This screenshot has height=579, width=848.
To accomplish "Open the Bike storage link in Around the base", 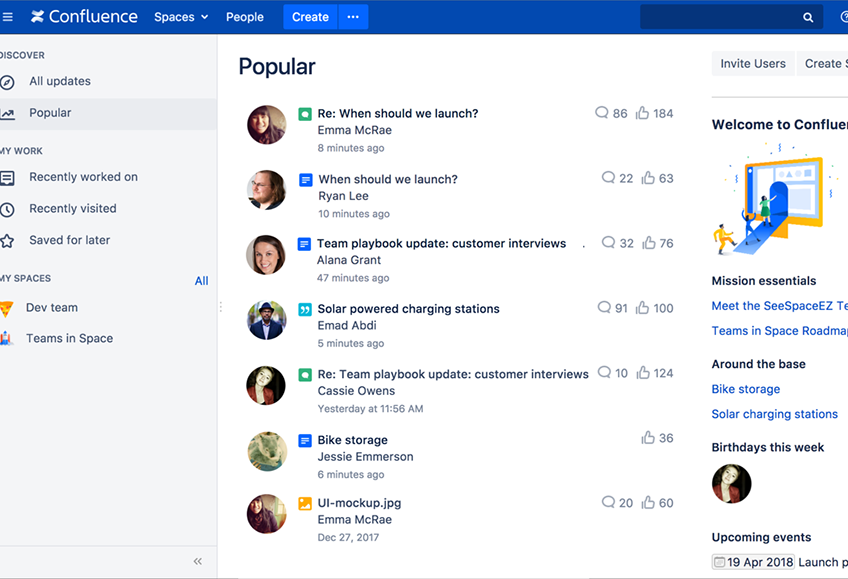I will pos(745,389).
